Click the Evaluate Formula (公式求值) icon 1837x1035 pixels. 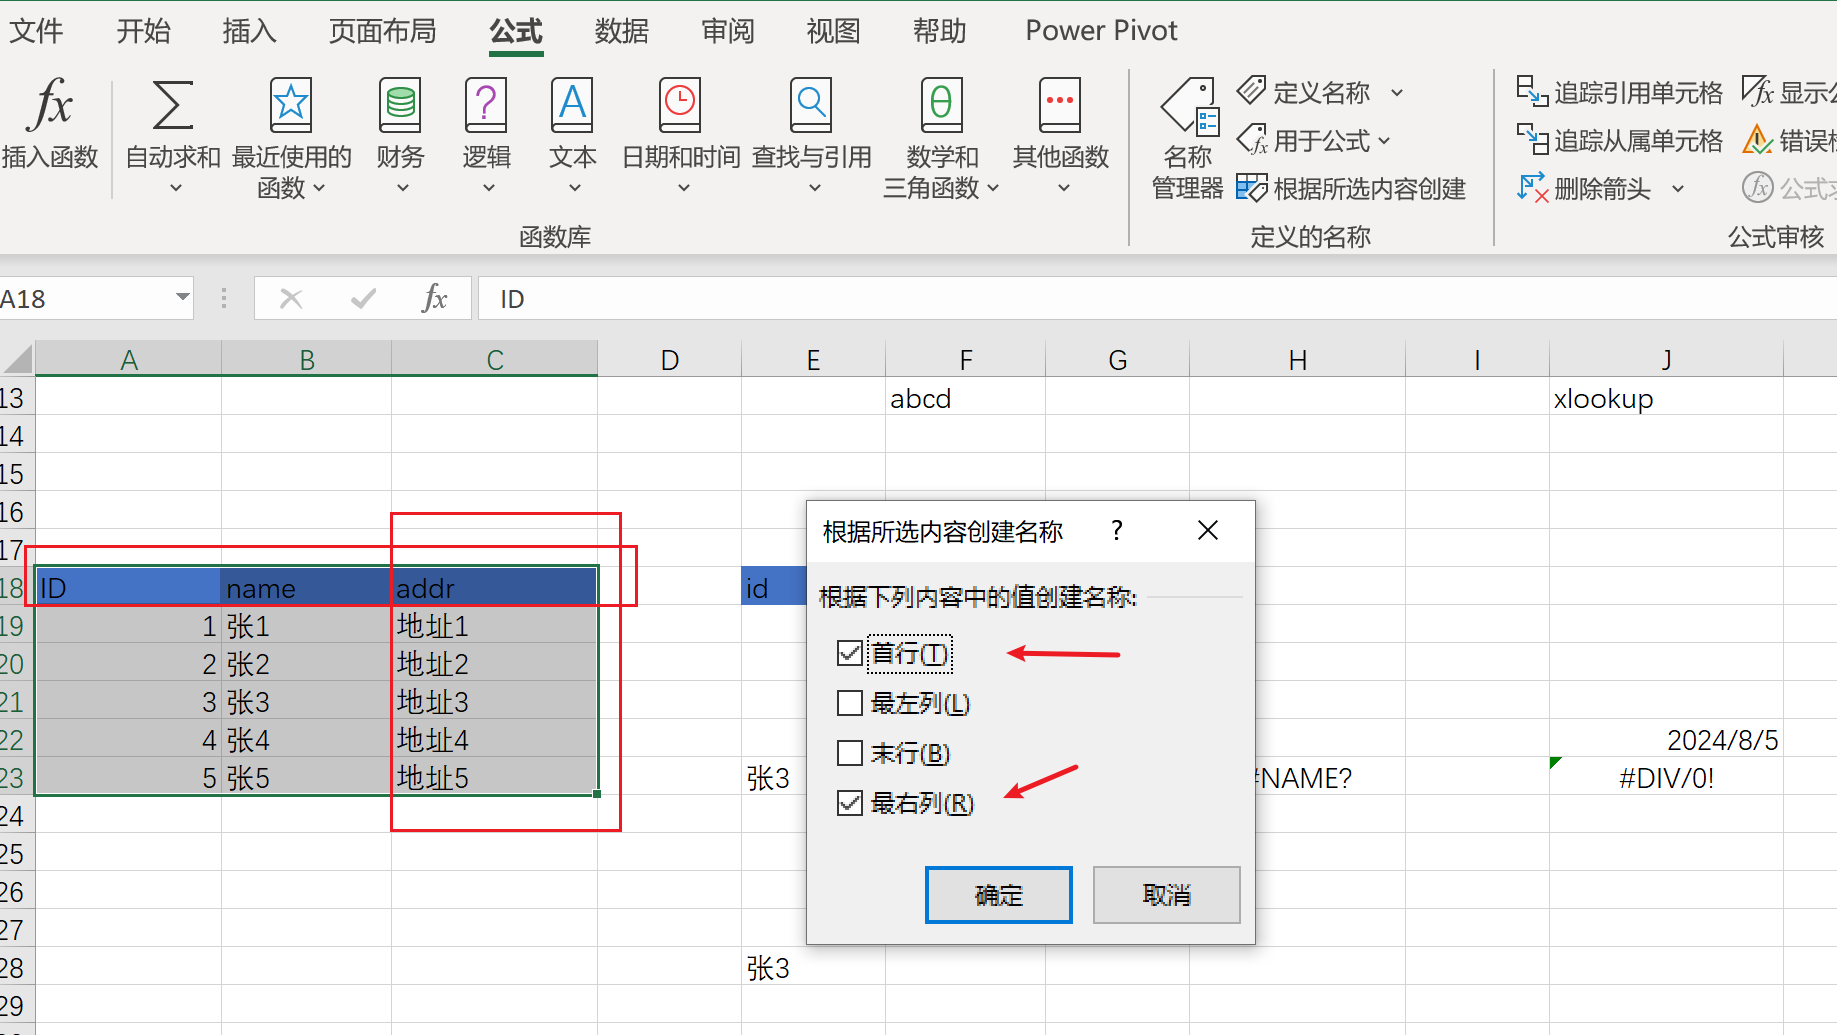[1757, 187]
